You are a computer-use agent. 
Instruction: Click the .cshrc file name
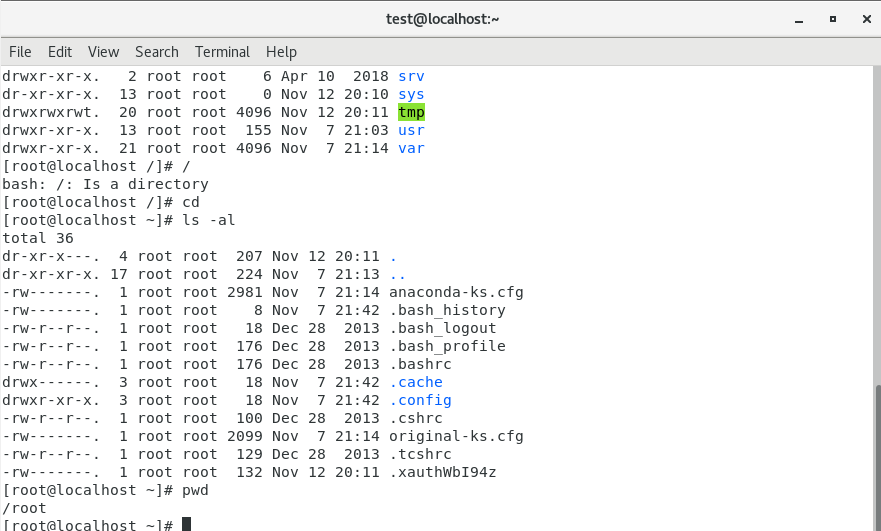[x=416, y=418]
